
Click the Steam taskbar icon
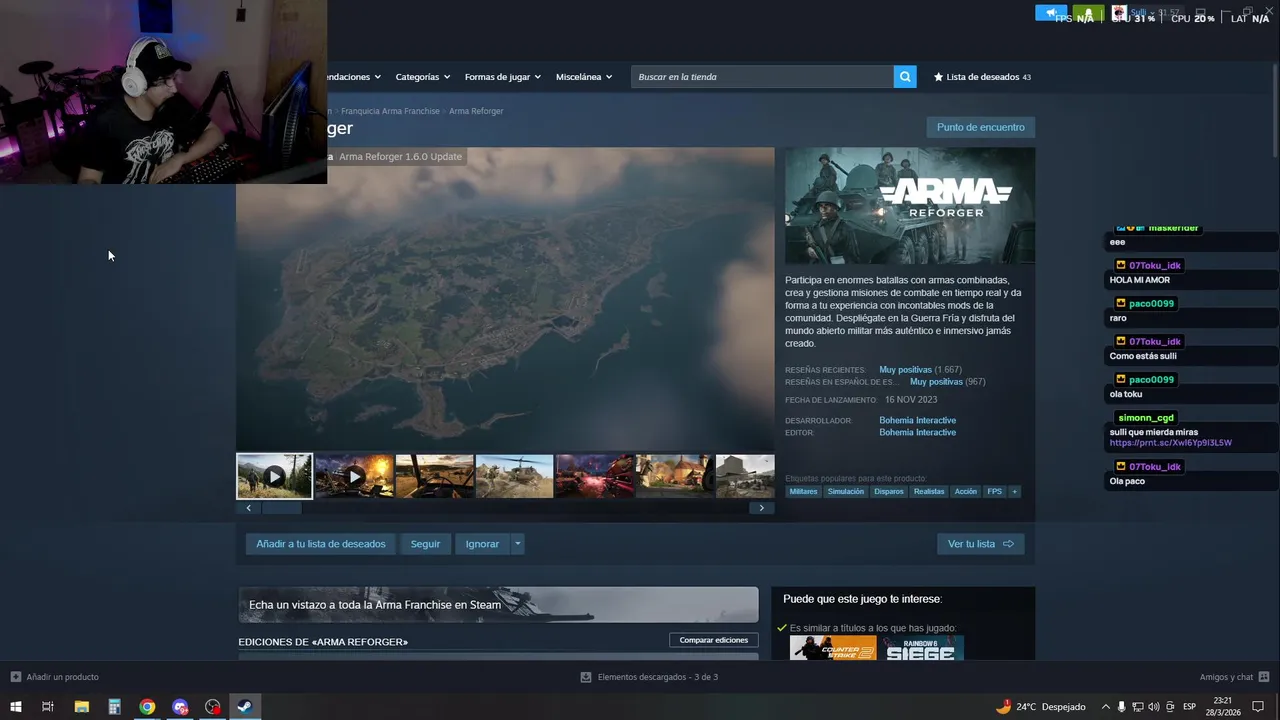[x=245, y=707]
